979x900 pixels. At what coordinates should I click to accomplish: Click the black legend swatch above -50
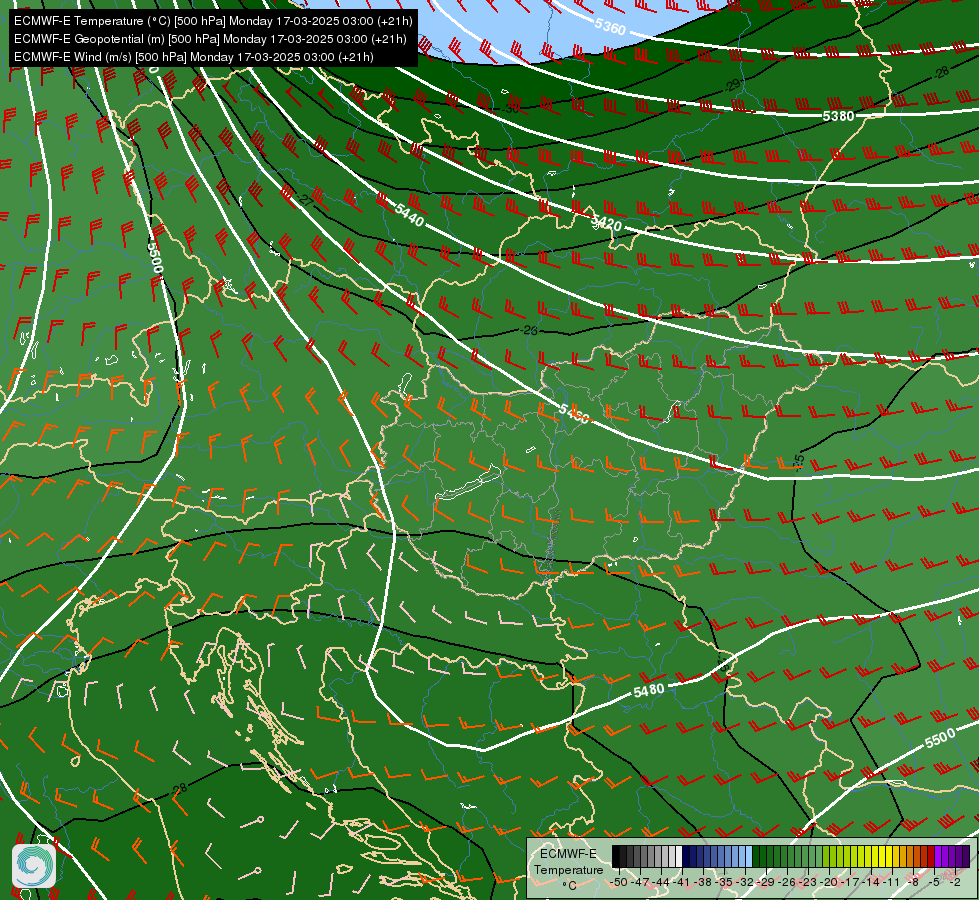pos(616,856)
